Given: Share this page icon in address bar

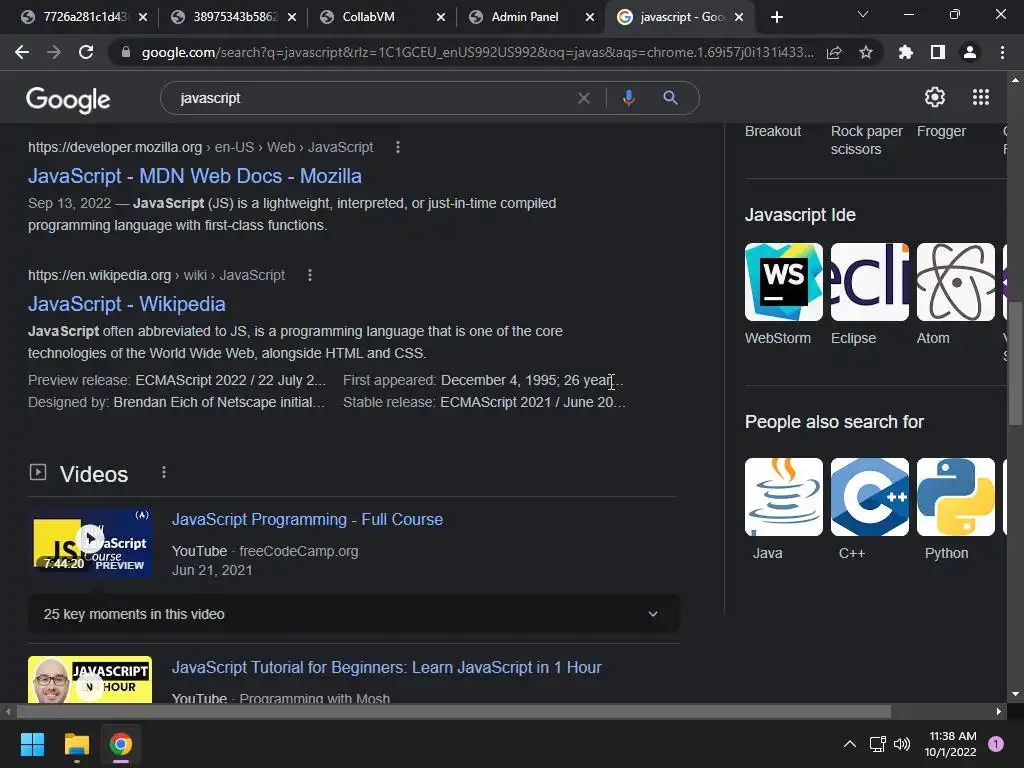Looking at the screenshot, I should [834, 52].
